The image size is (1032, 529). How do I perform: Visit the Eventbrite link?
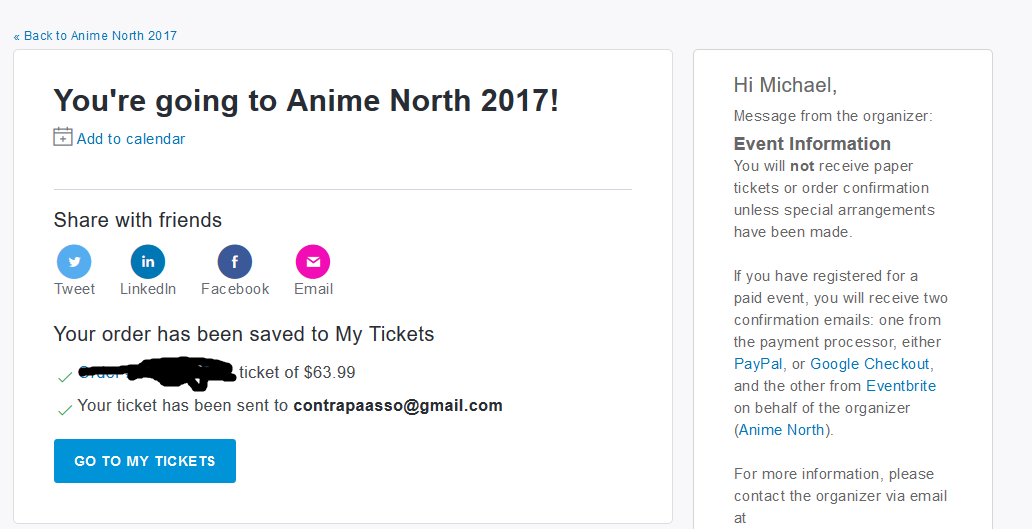coord(901,386)
